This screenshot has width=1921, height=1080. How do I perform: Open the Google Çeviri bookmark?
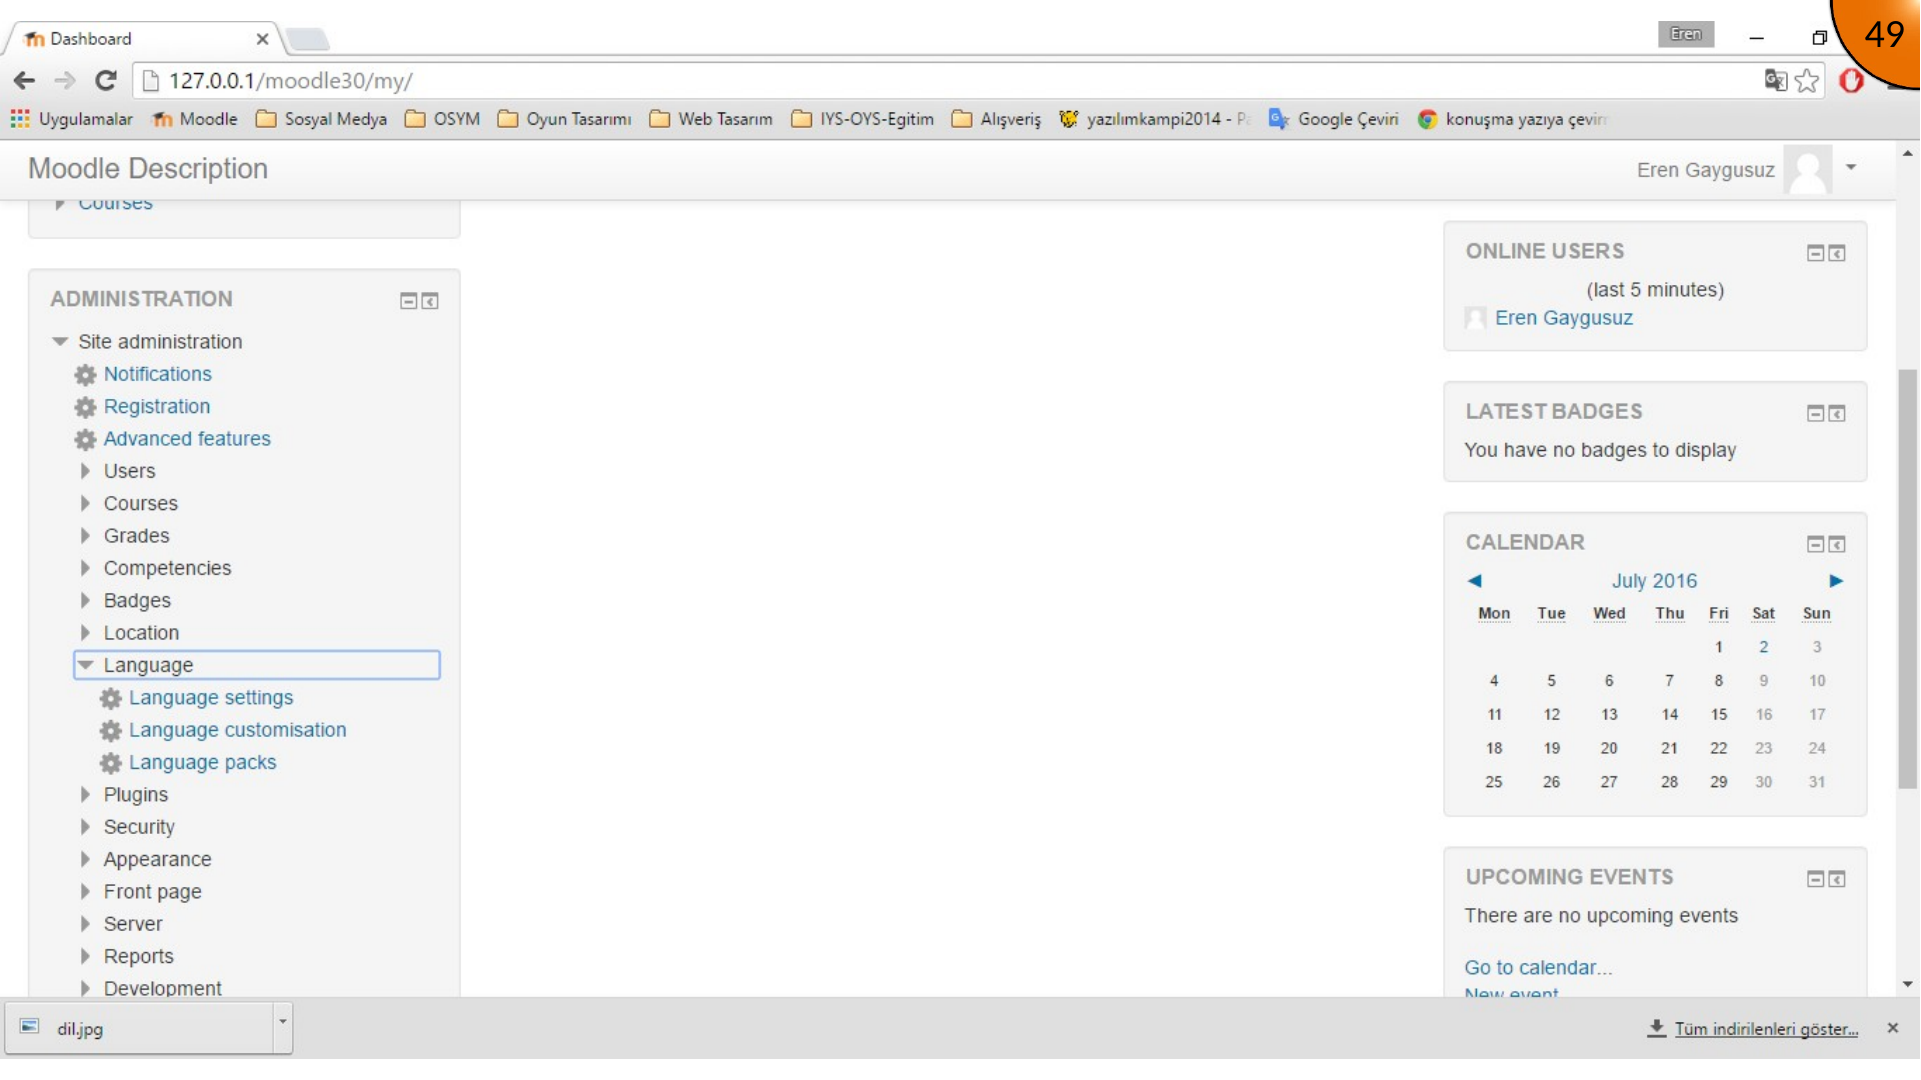(1333, 119)
